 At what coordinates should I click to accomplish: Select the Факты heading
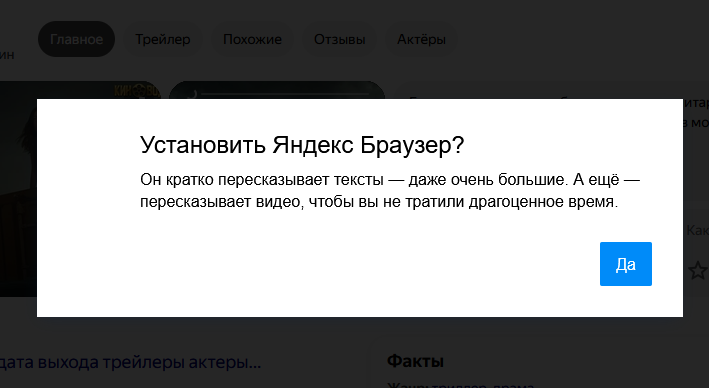pyautogui.click(x=415, y=361)
